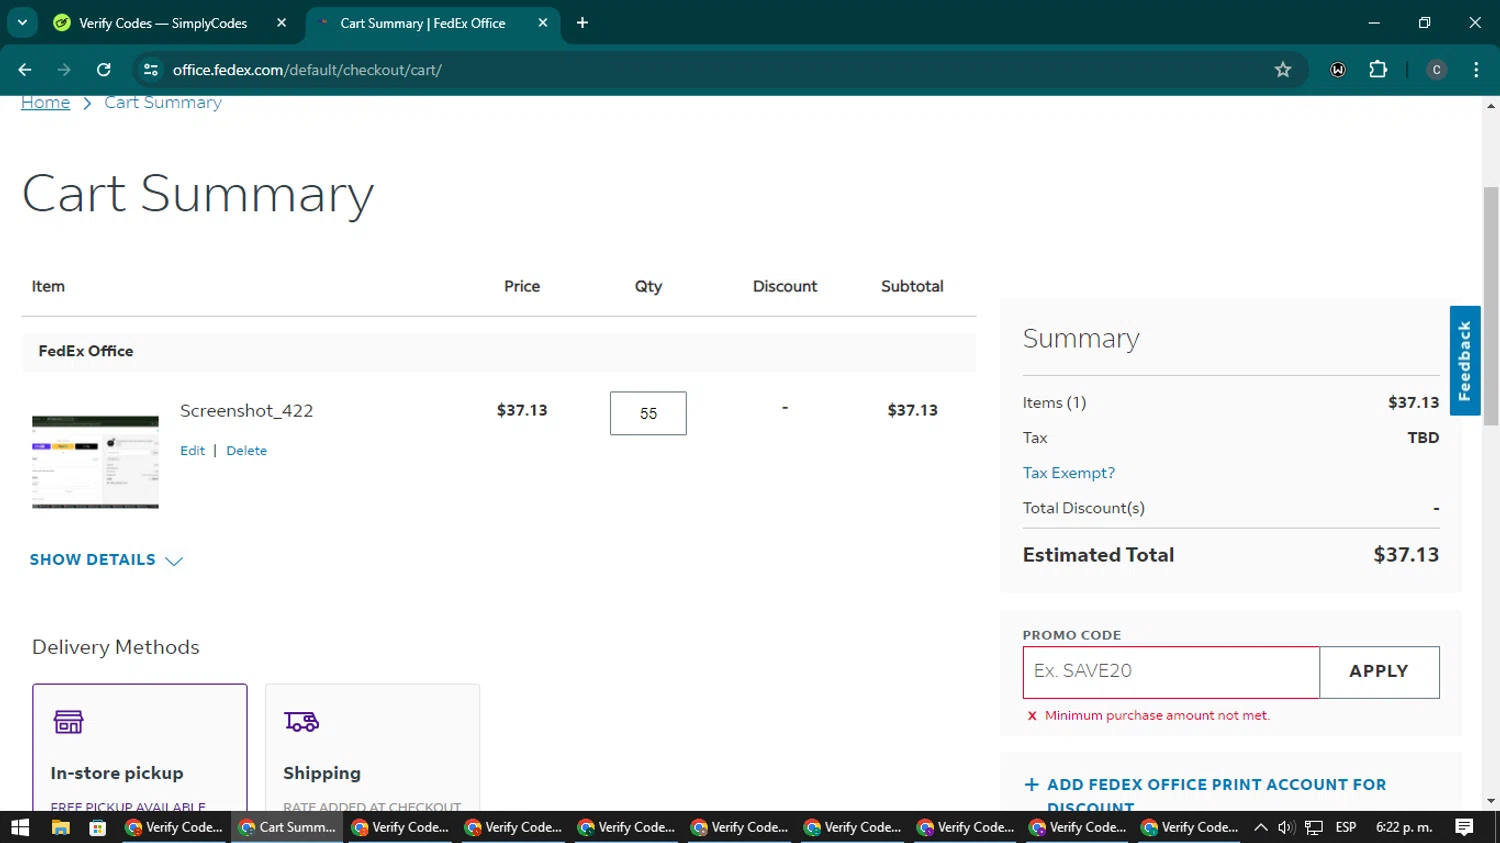Delete the Screenshot_422 cart item
Screen dimensions: 1500x843
pyautogui.click(x=246, y=451)
